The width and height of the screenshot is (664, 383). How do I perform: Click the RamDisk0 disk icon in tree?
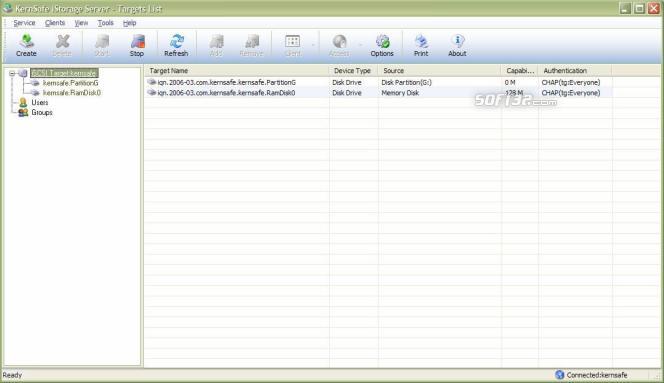coord(35,93)
